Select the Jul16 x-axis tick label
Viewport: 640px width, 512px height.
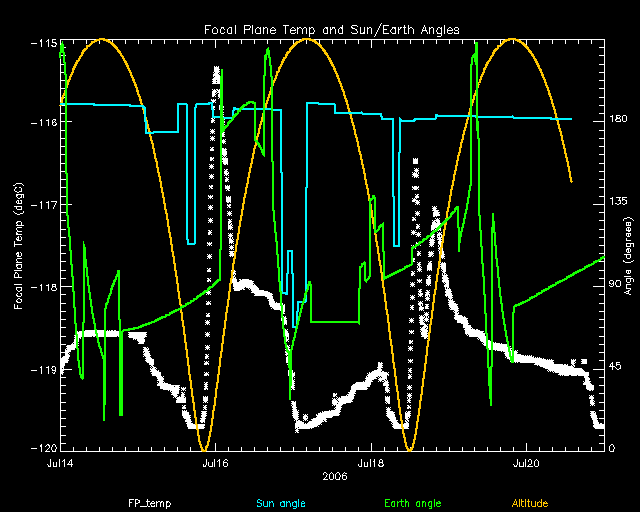[215, 464]
